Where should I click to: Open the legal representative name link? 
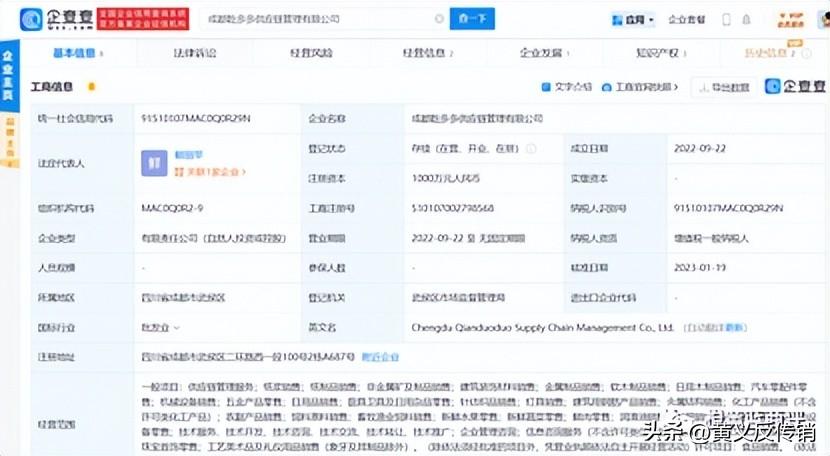(x=188, y=155)
